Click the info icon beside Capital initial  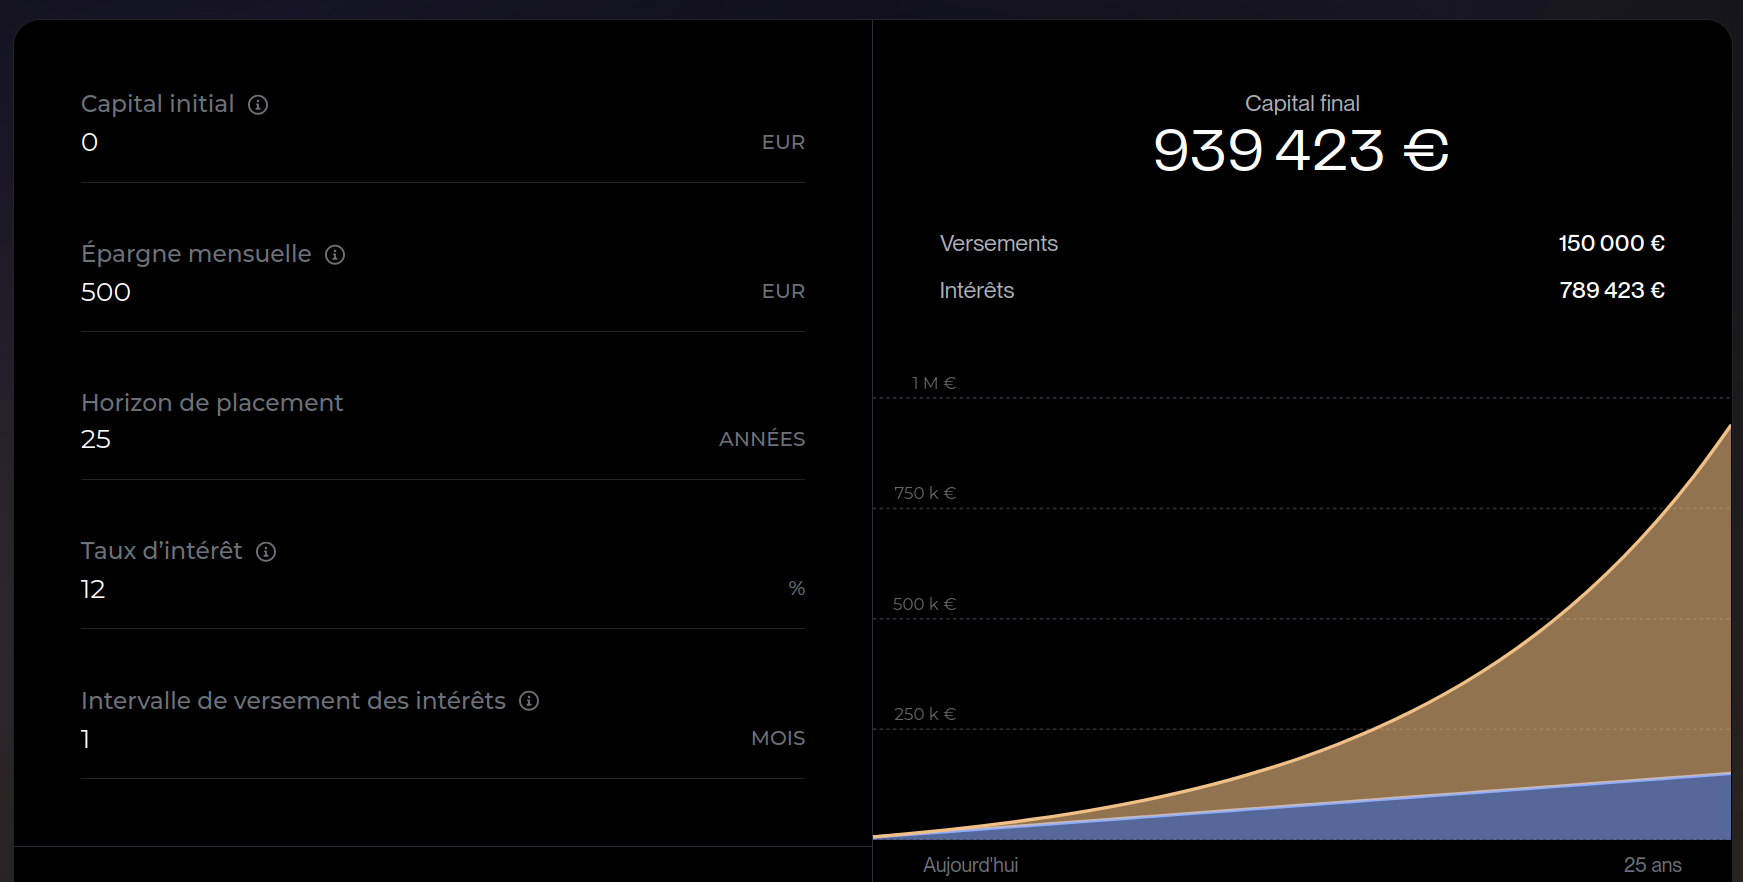tap(258, 105)
